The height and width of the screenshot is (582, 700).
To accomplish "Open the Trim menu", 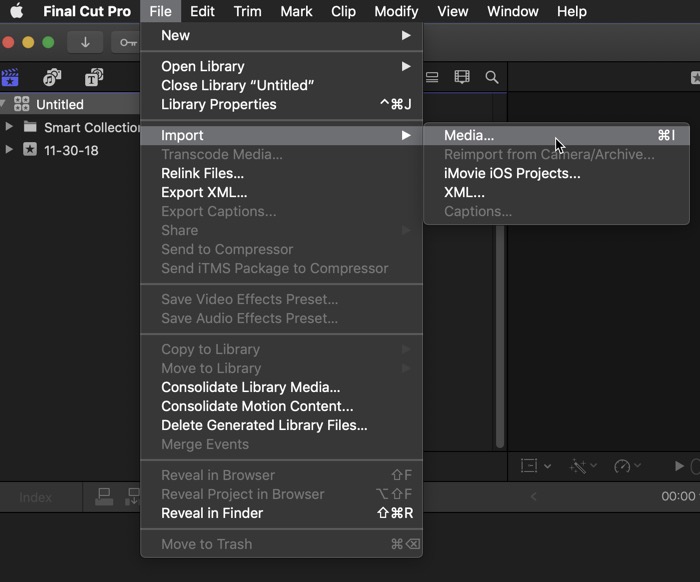I will tap(247, 11).
